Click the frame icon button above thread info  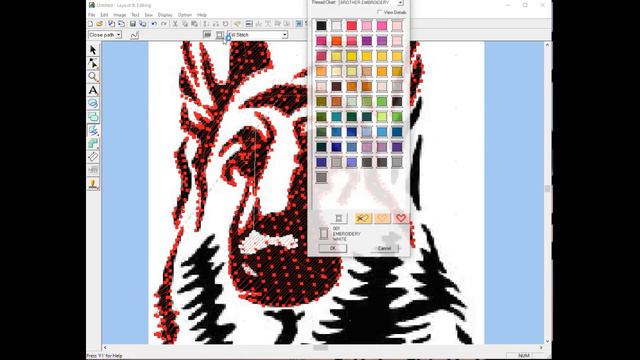click(339, 218)
